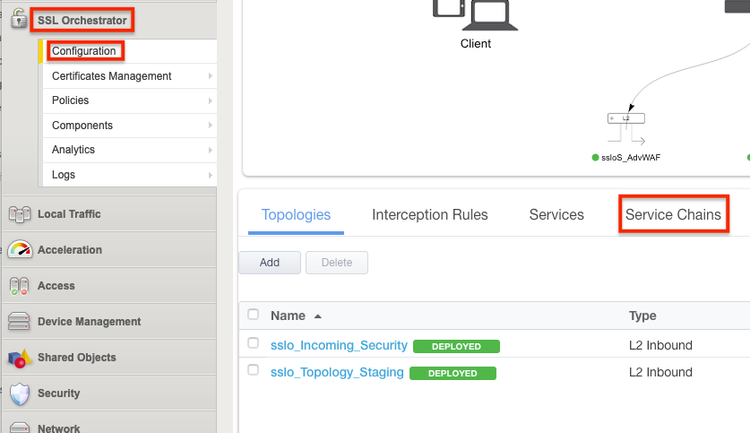The image size is (750, 433).
Task: Click the Add button
Action: pos(270,263)
